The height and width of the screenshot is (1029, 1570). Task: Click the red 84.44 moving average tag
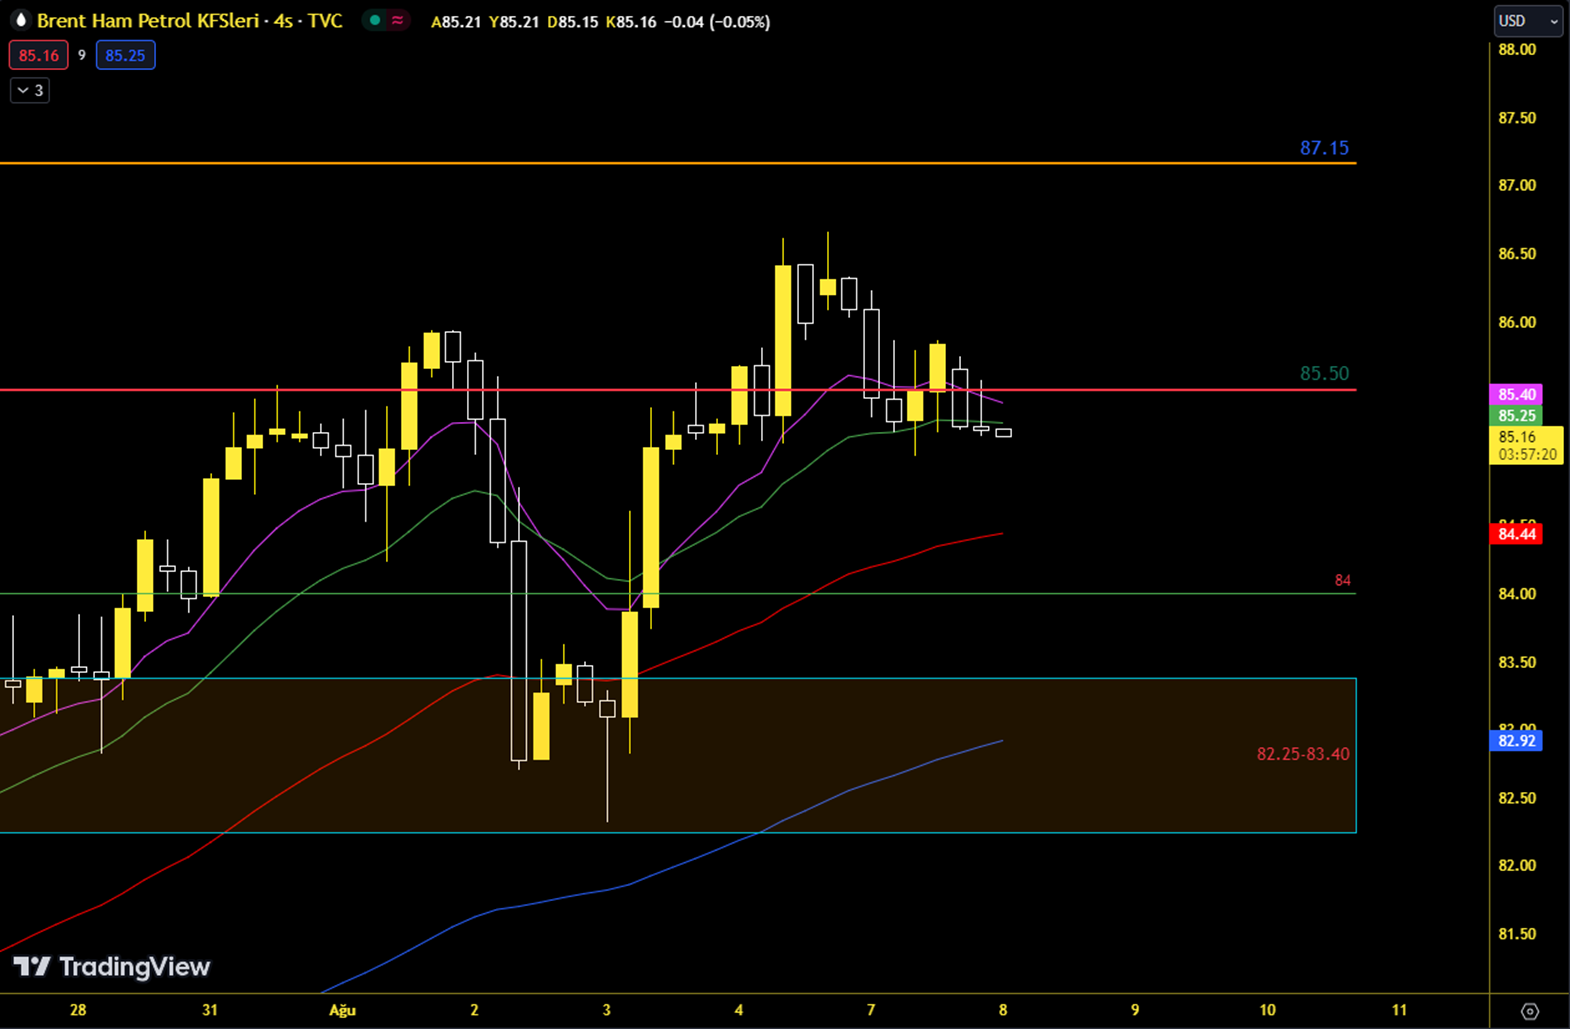click(x=1516, y=534)
